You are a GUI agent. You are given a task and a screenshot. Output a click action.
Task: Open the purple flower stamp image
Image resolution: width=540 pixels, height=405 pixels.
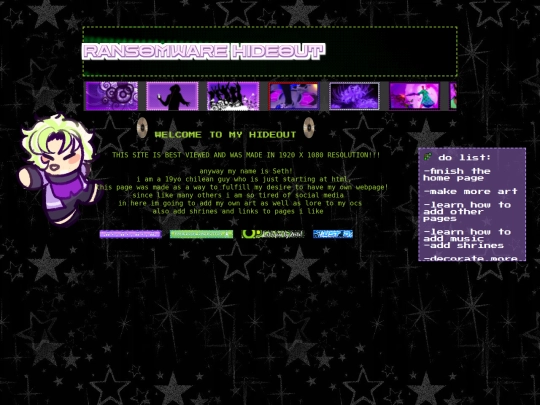354,96
